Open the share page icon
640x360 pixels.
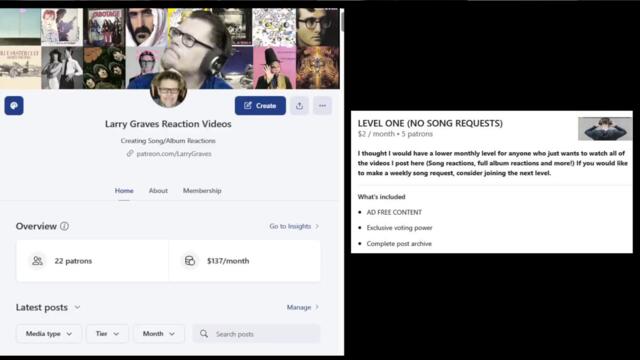click(299, 106)
